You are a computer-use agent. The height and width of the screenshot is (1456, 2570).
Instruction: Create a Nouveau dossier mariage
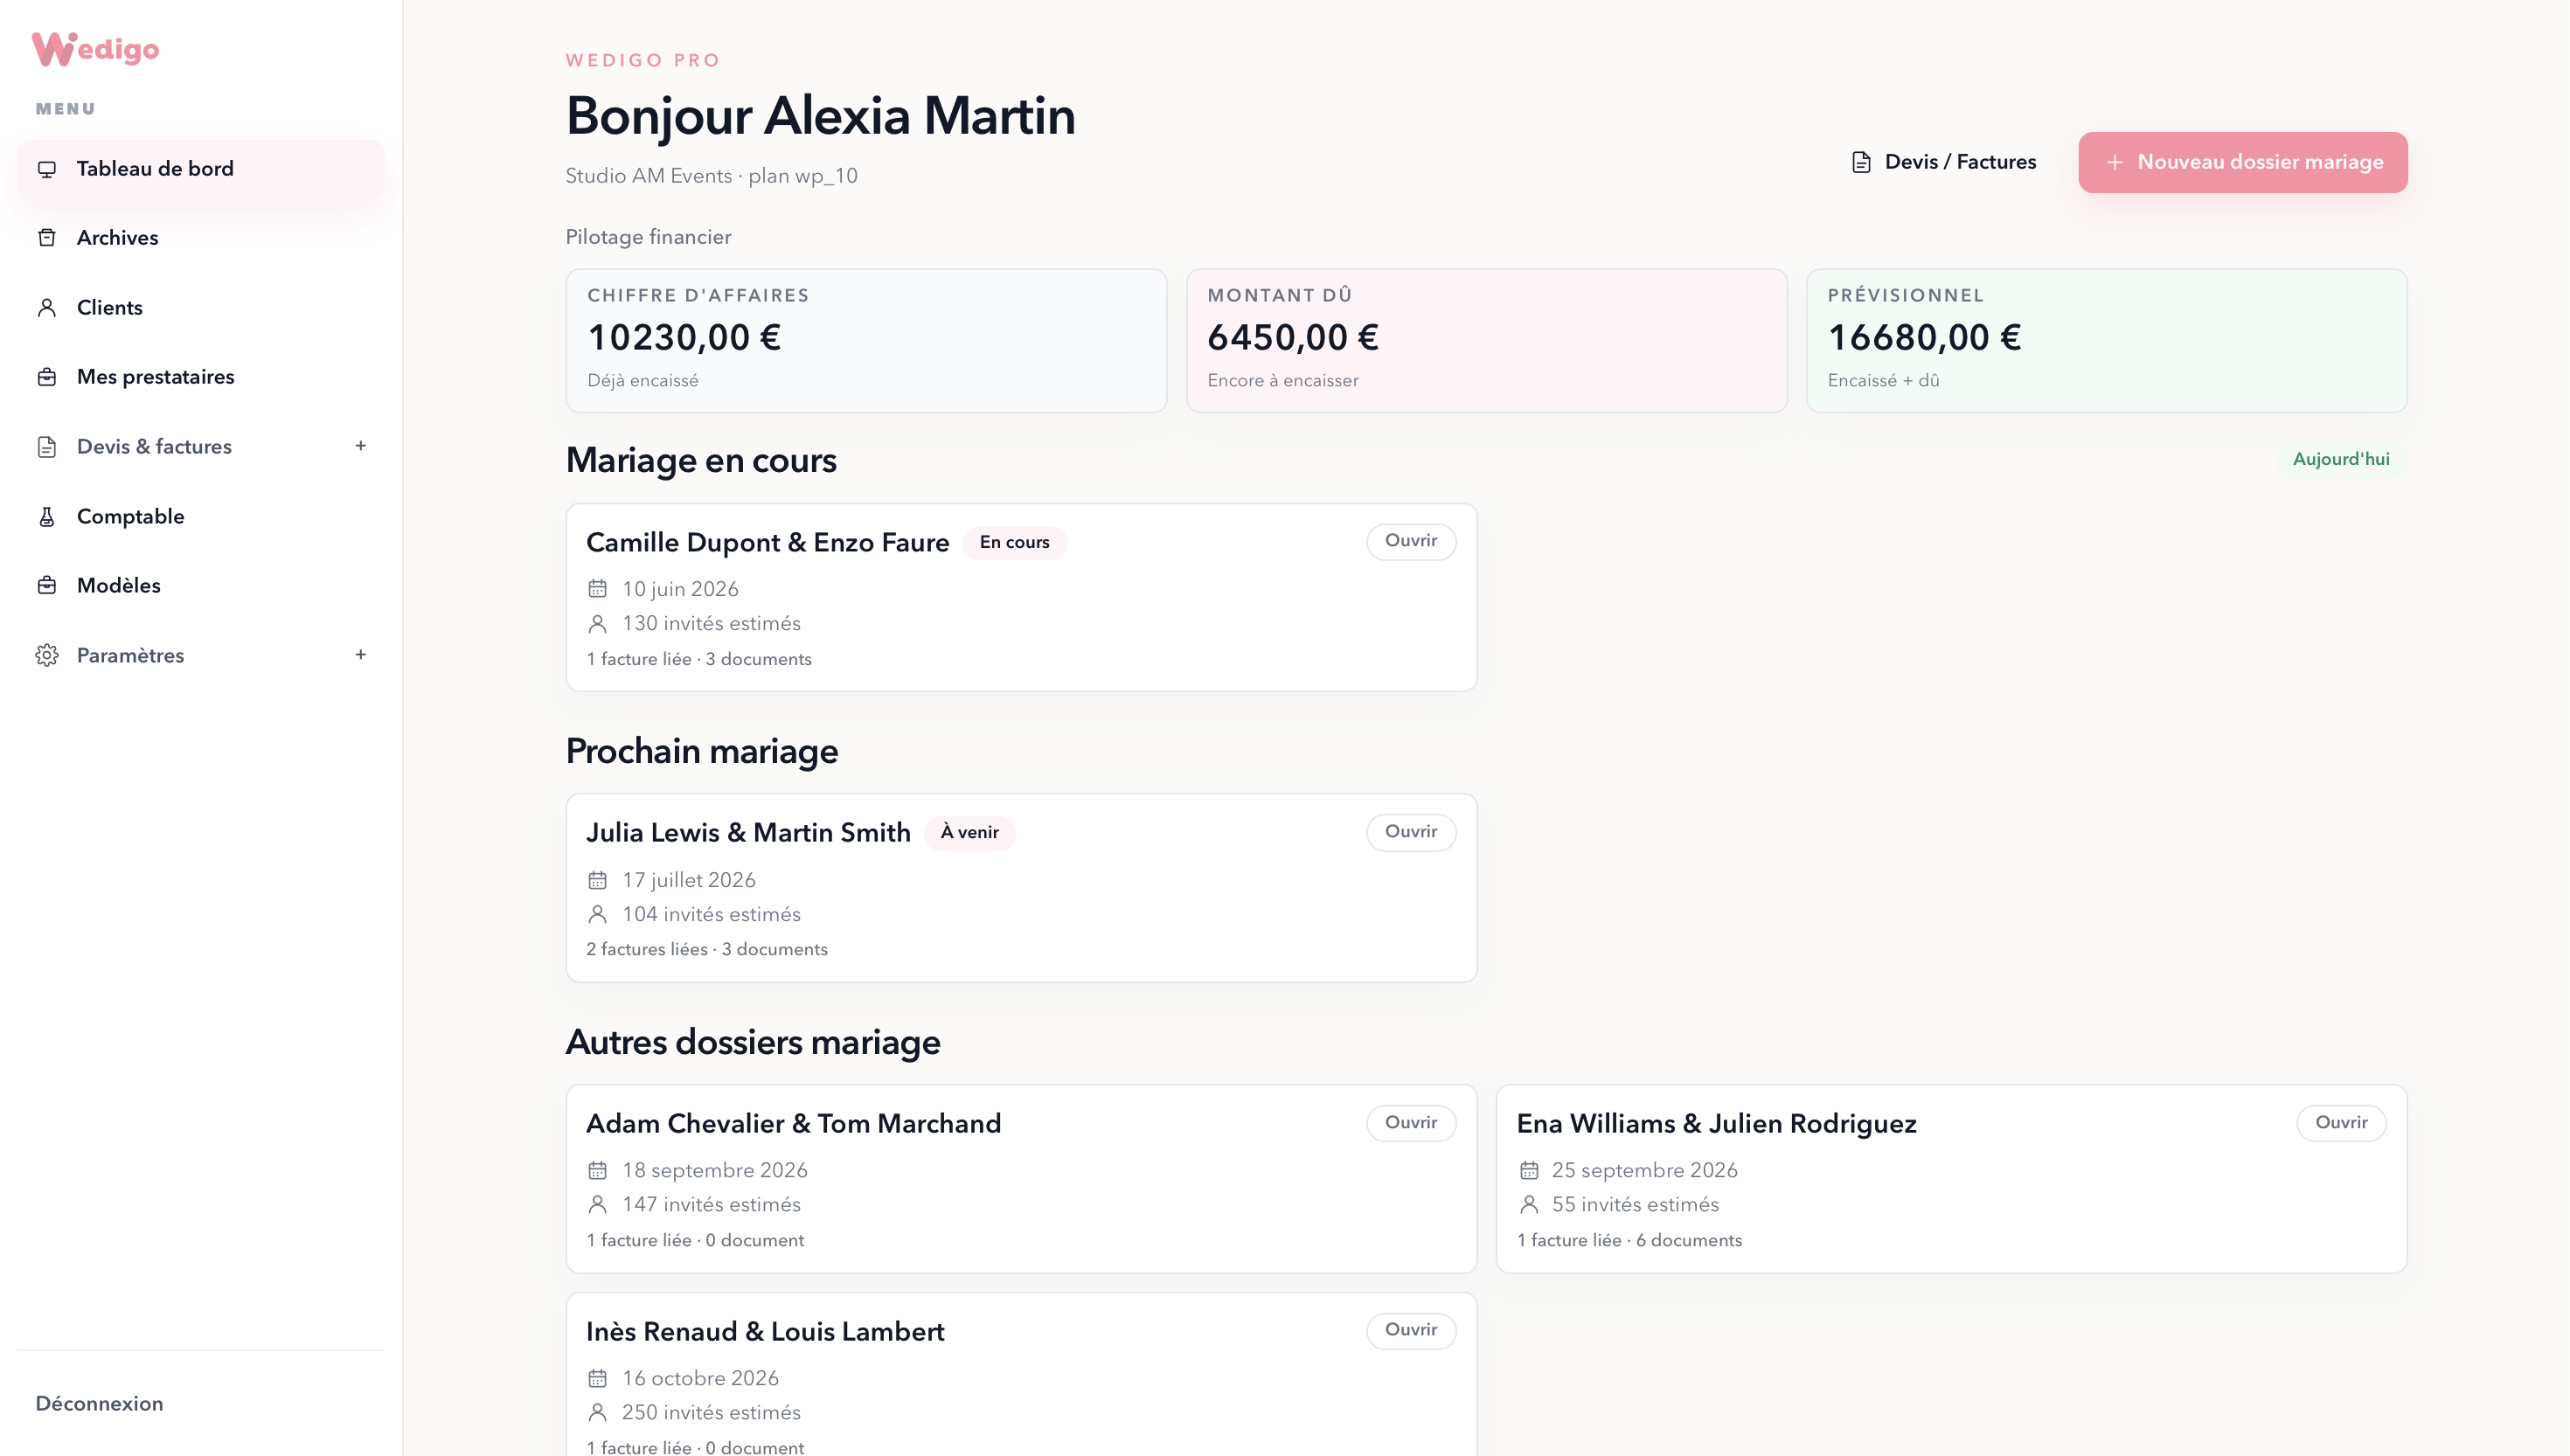point(2243,162)
